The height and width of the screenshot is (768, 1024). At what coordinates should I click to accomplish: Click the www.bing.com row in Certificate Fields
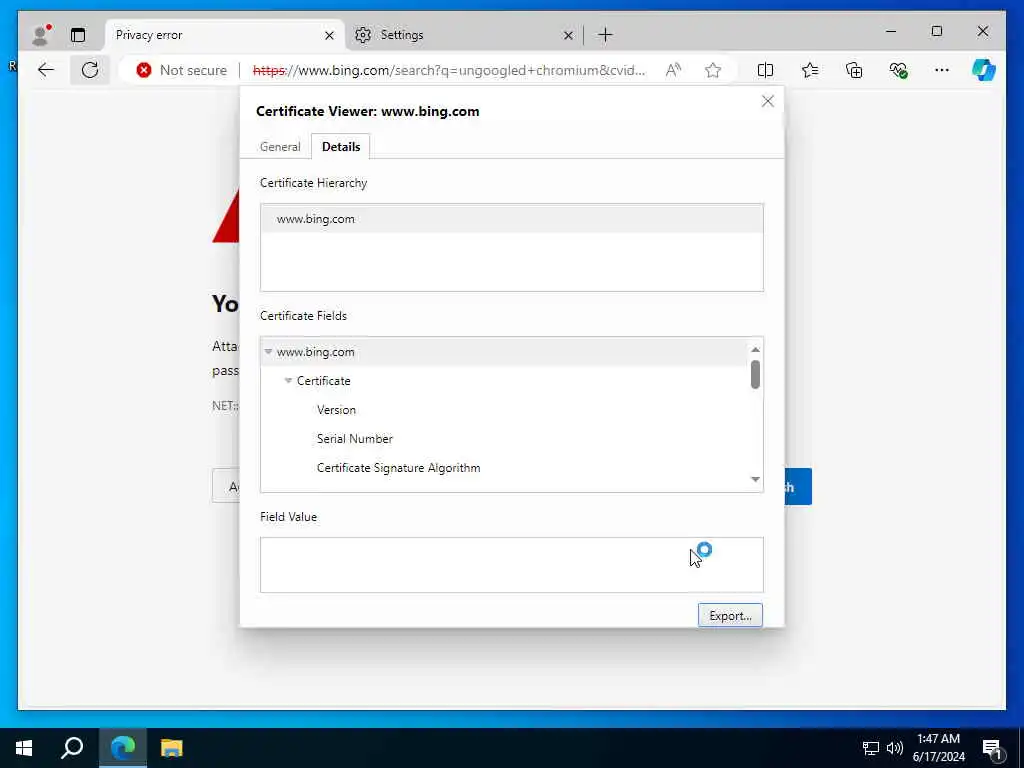pyautogui.click(x=504, y=352)
